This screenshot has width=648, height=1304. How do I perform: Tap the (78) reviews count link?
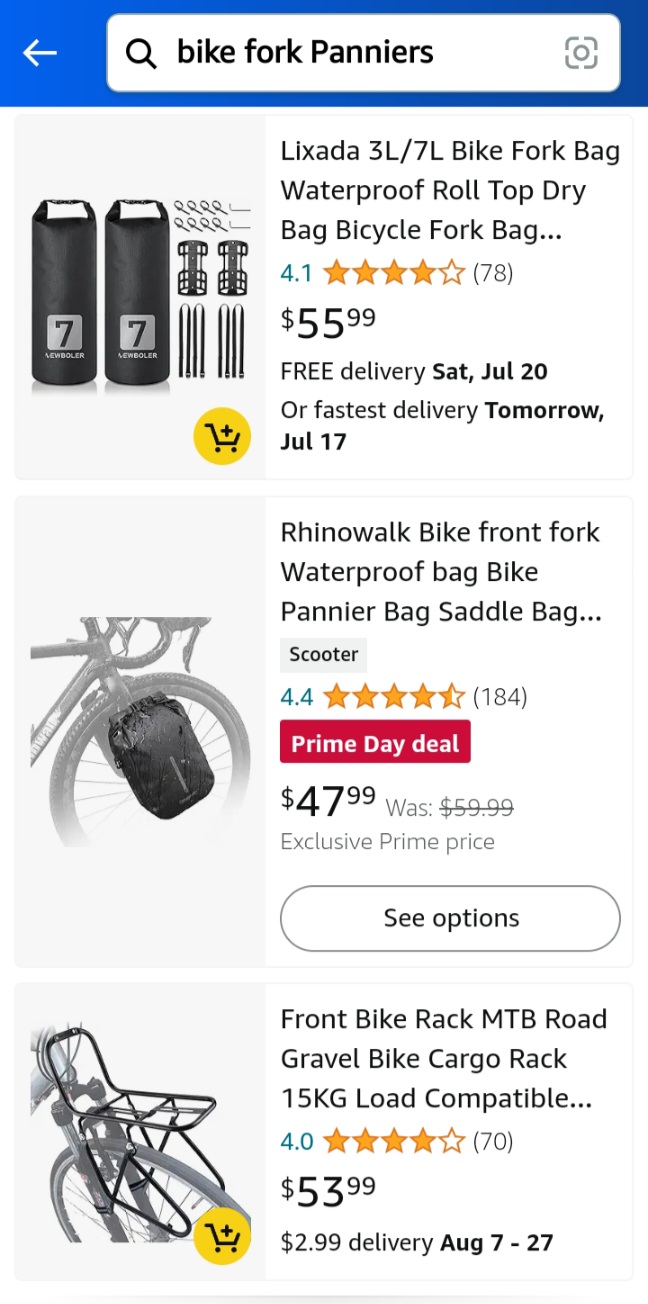[493, 272]
